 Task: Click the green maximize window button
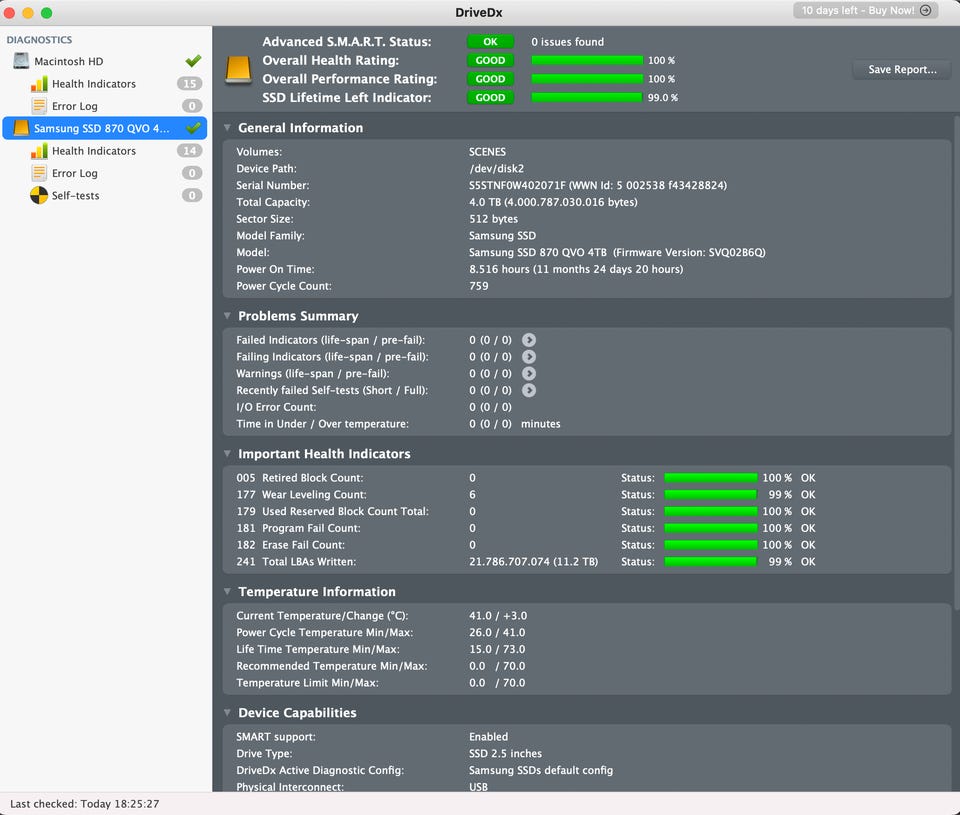[47, 12]
